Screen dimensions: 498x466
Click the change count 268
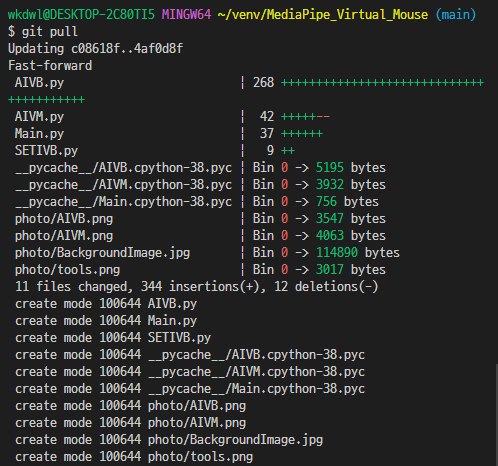tap(263, 83)
